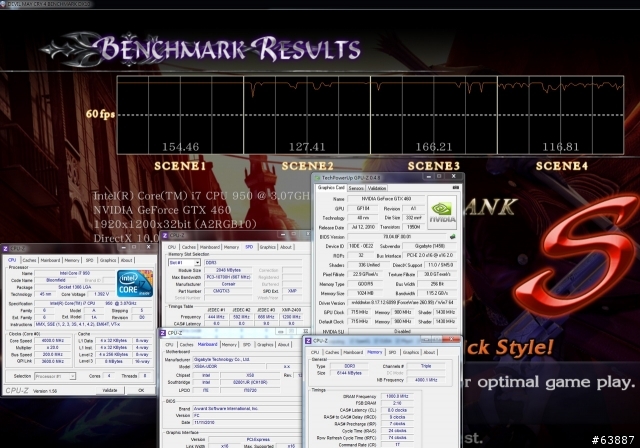640x448 pixels.
Task: Click the Z icon of the Memory CPU-Z window
Action: pyautogui.click(x=309, y=340)
